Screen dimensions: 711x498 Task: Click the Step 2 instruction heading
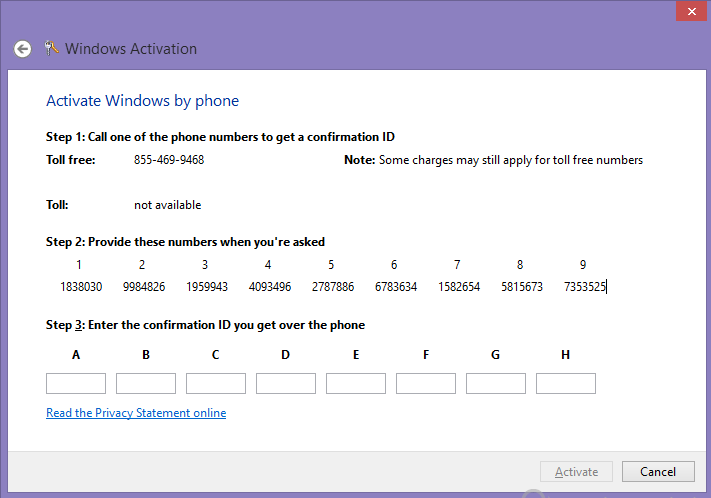tap(185, 242)
